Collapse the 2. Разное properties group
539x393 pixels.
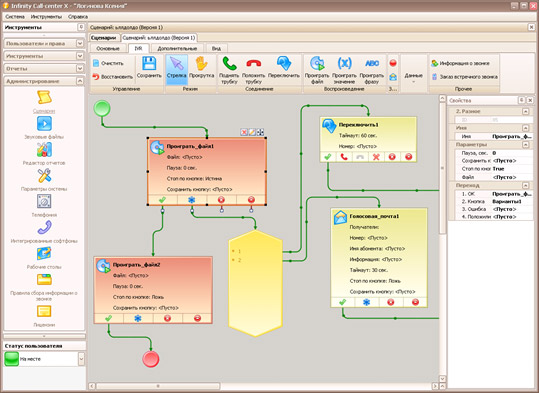(526, 111)
